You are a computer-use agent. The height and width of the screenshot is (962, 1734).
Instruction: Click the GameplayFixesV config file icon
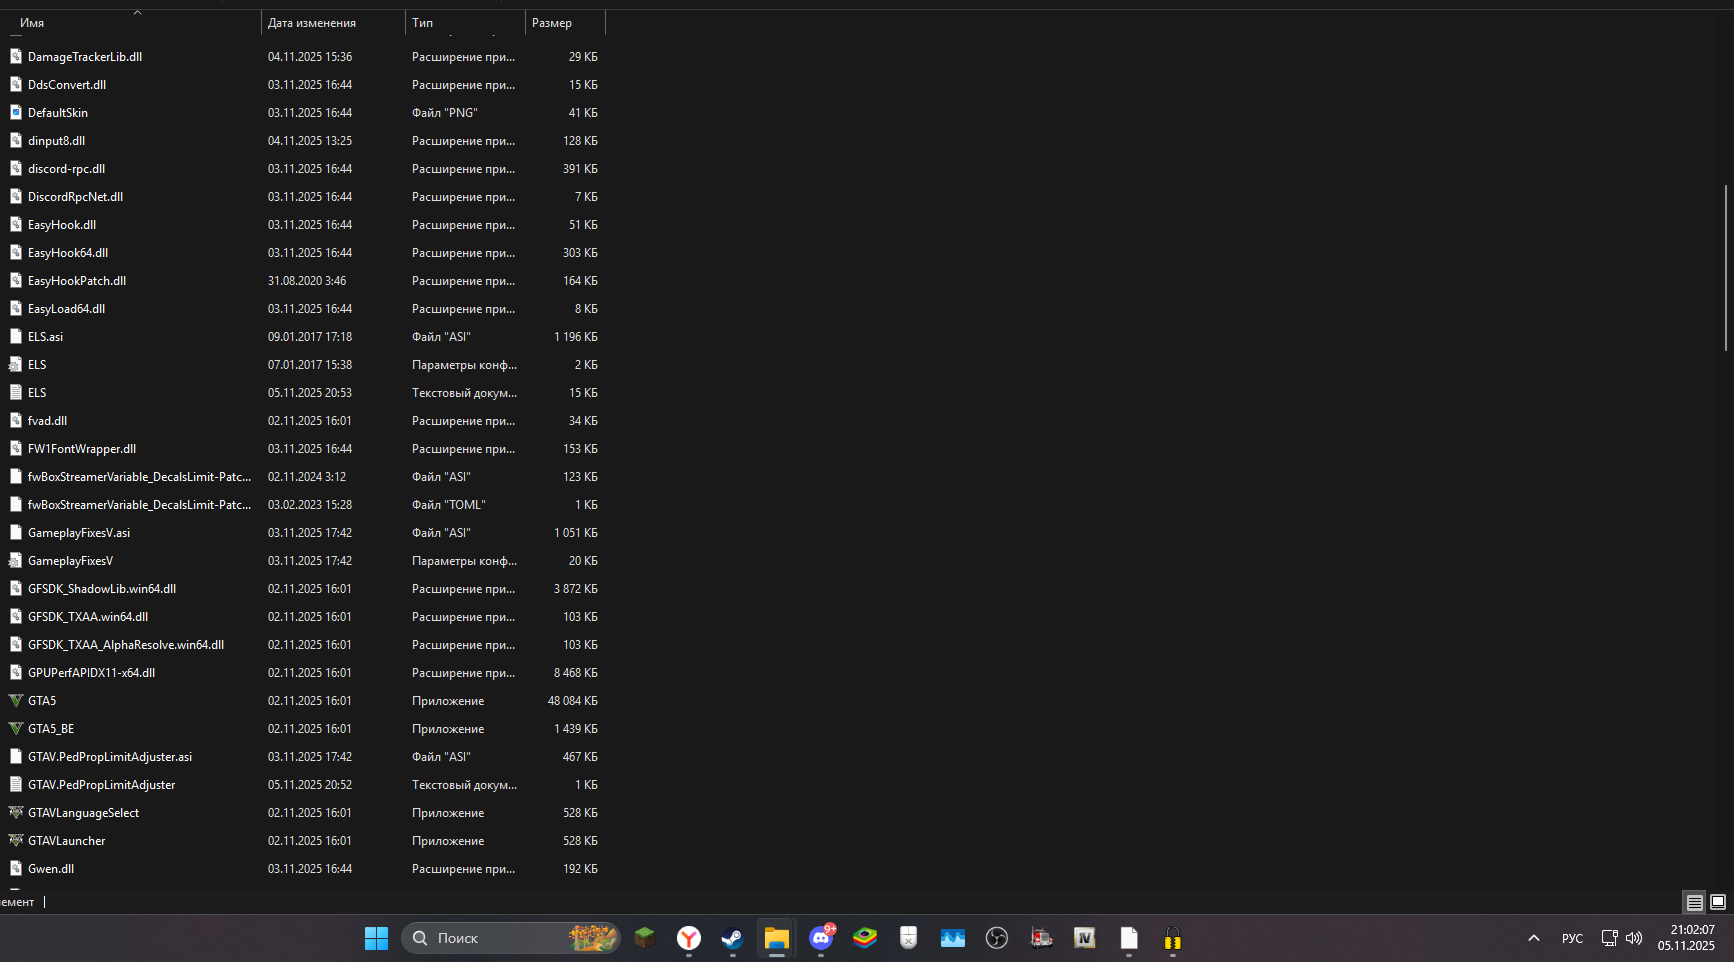point(16,561)
